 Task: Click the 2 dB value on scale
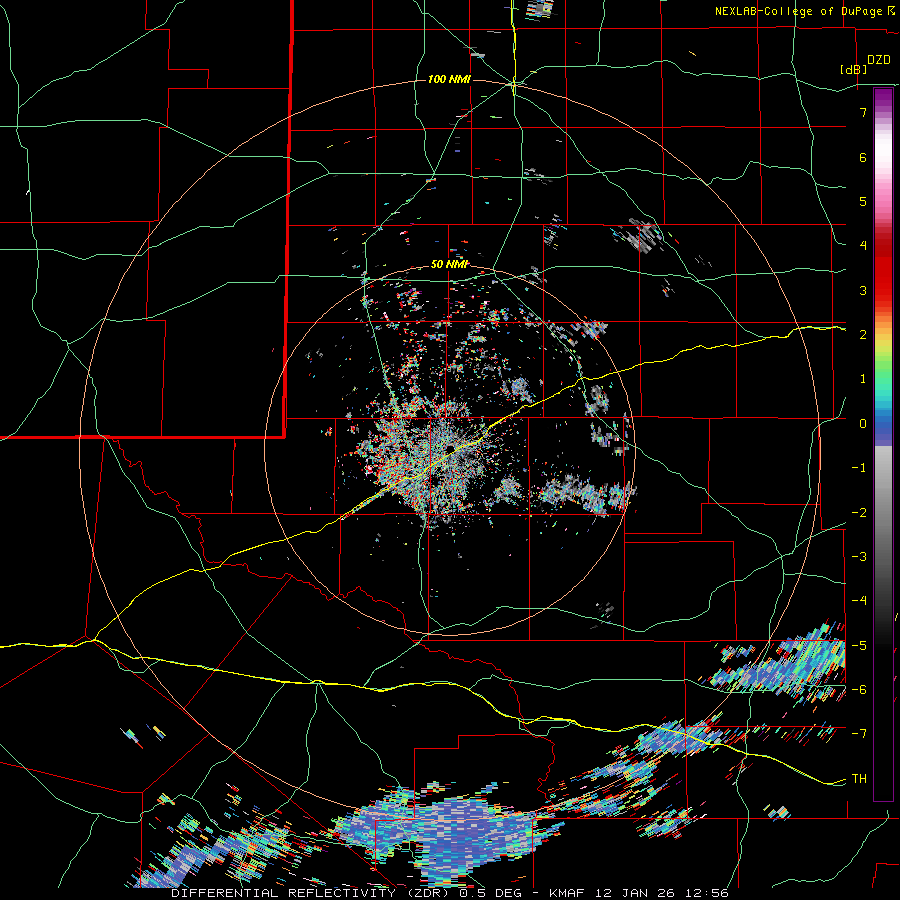click(x=863, y=335)
